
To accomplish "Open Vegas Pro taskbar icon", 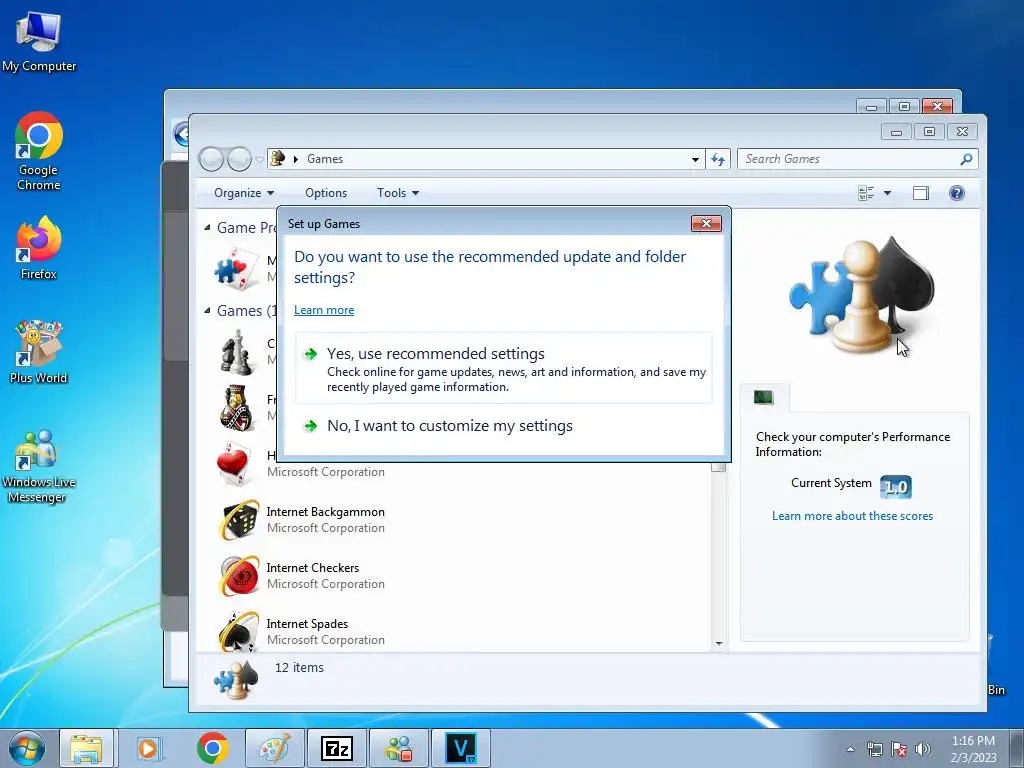I will 461,748.
